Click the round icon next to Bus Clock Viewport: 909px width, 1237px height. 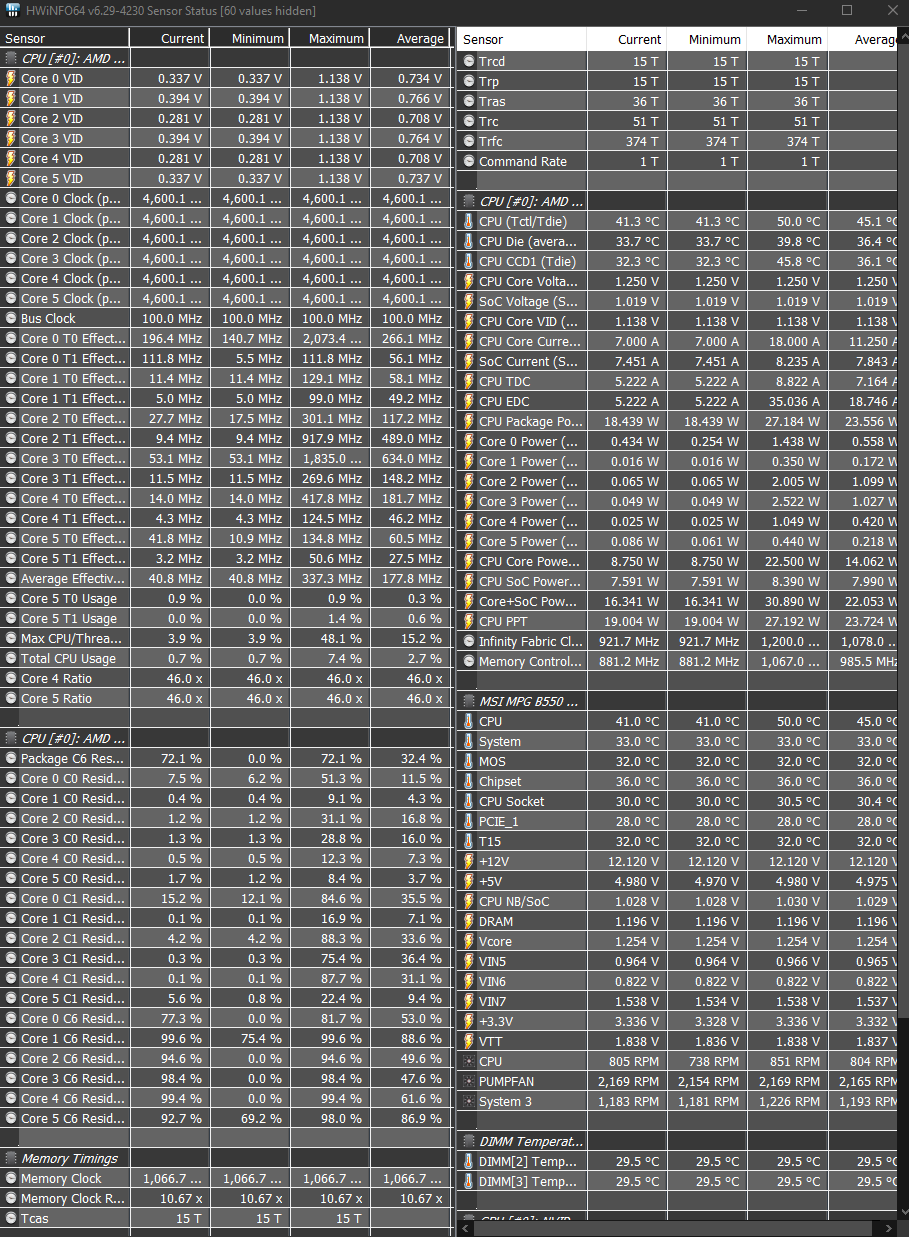point(11,318)
